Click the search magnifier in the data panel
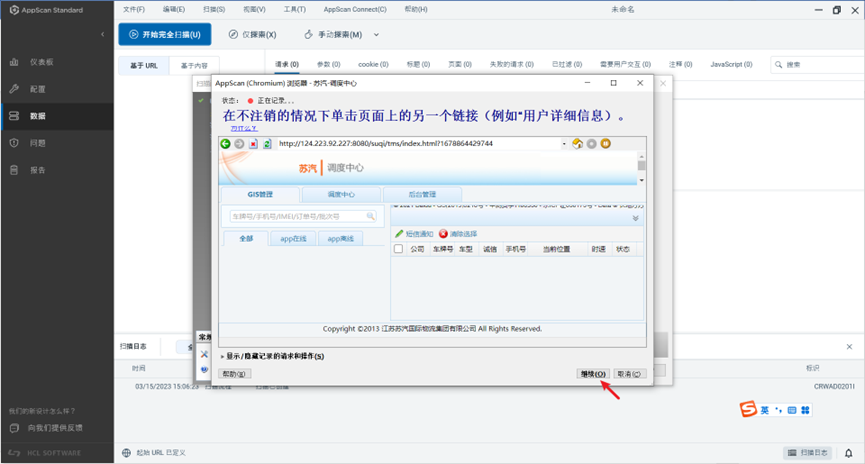Screen dimensions: 865x464 point(778,65)
